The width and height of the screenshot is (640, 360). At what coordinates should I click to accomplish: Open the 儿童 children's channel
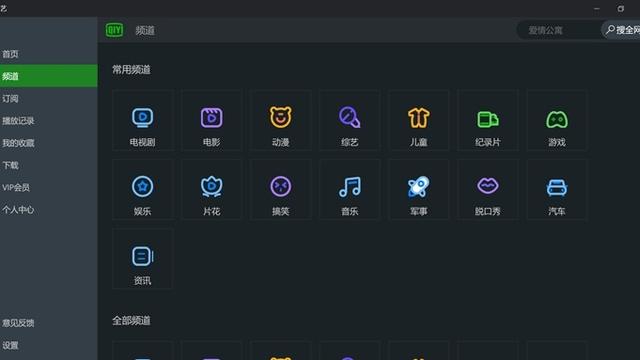pos(419,120)
